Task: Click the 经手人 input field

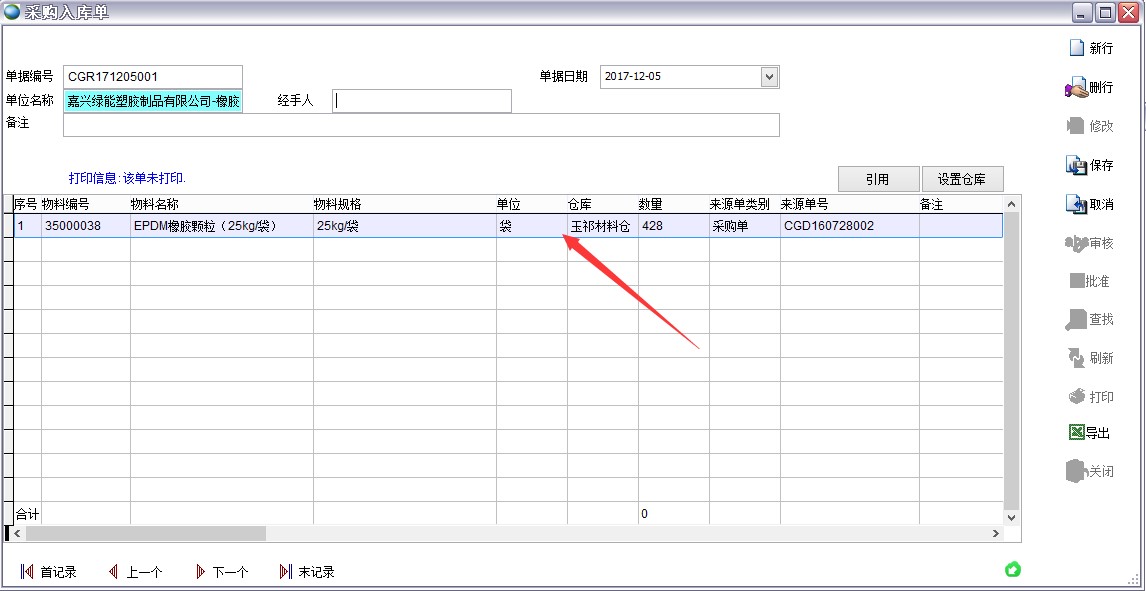Action: point(421,101)
